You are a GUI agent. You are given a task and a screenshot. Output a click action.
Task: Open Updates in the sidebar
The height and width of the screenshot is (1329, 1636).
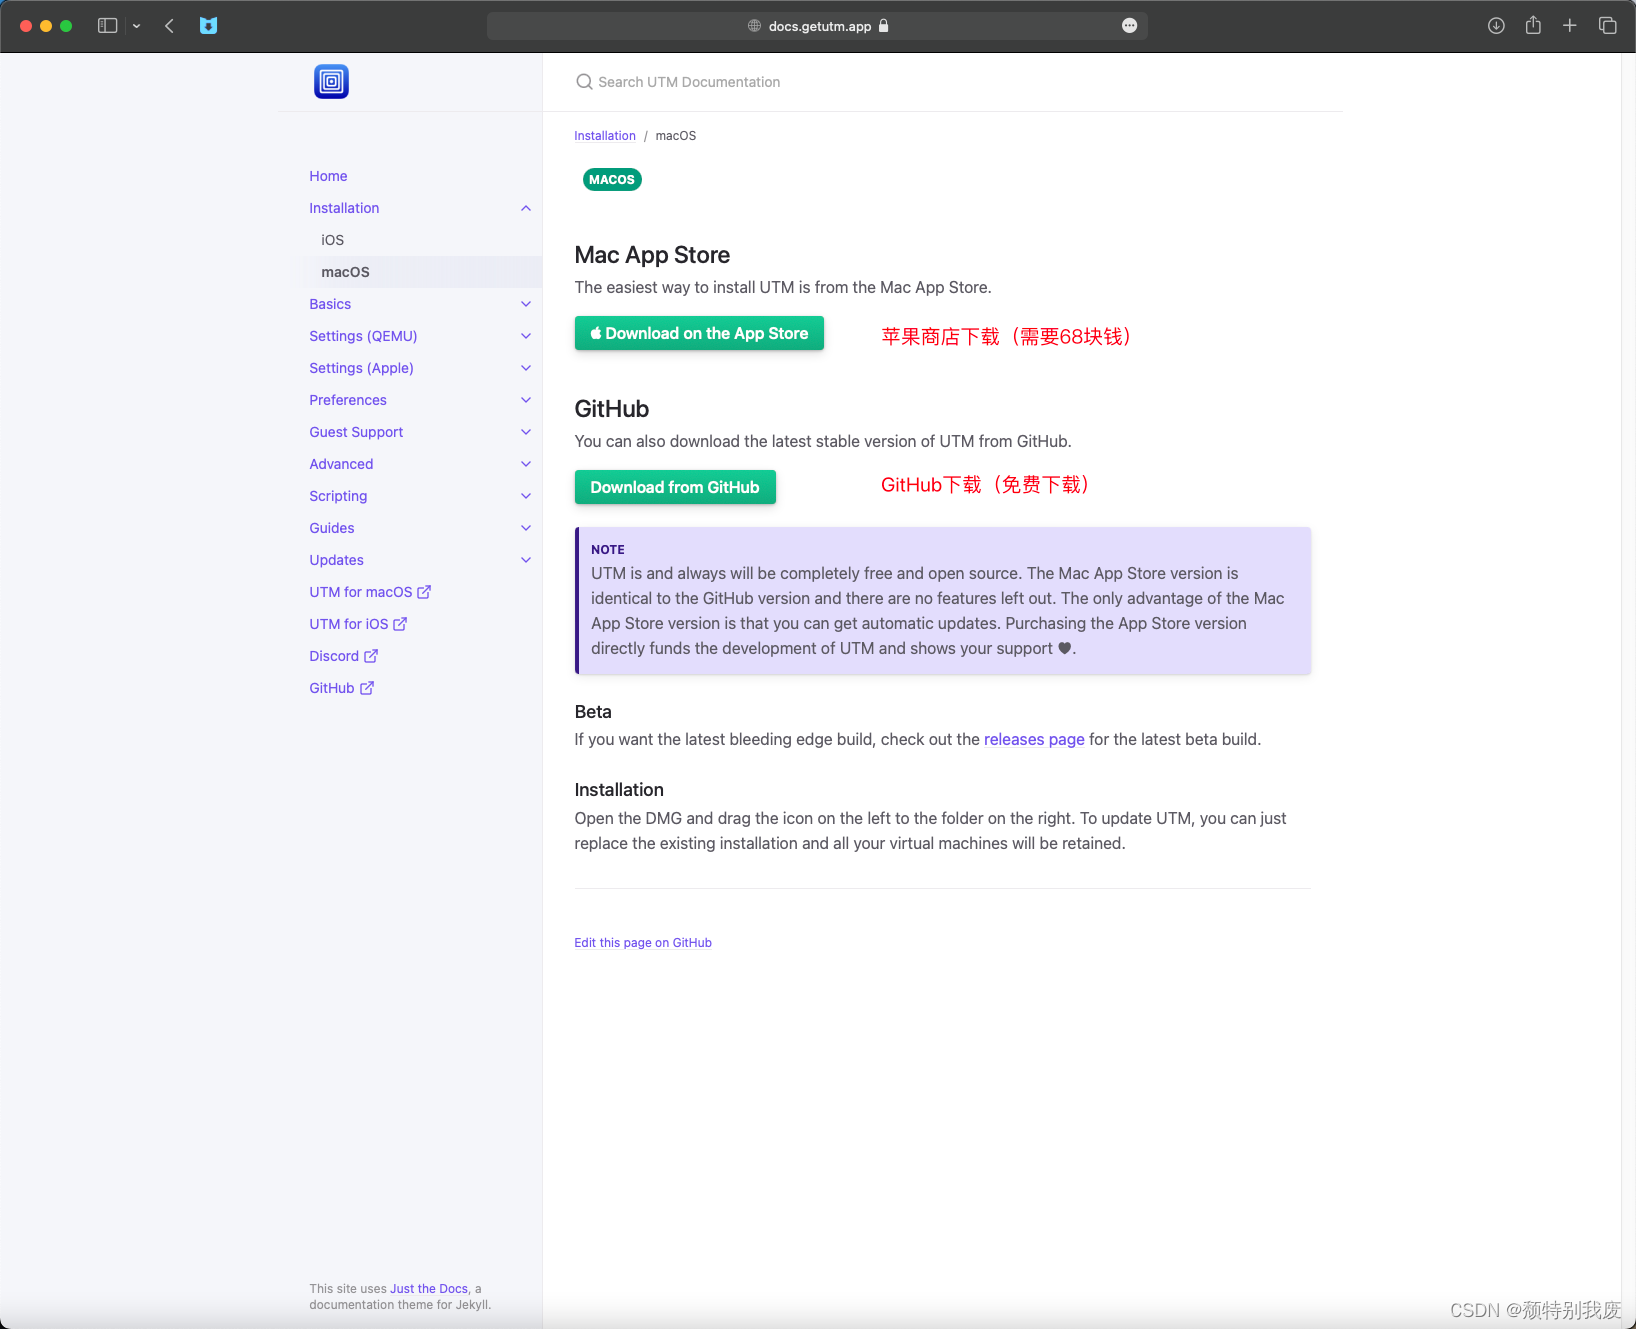(336, 560)
